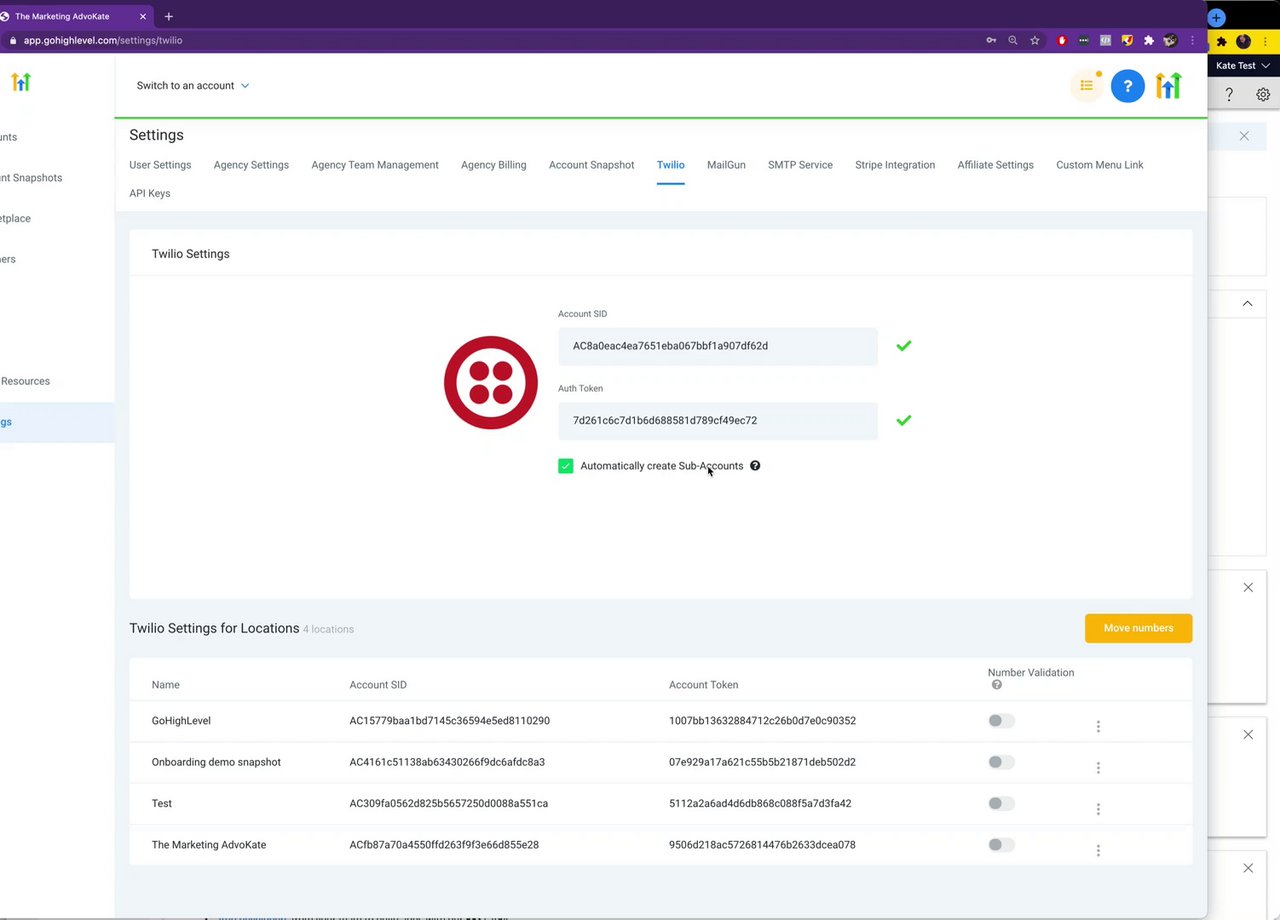The width and height of the screenshot is (1280, 920).
Task: Go to Stripe Integration tab
Action: (895, 165)
